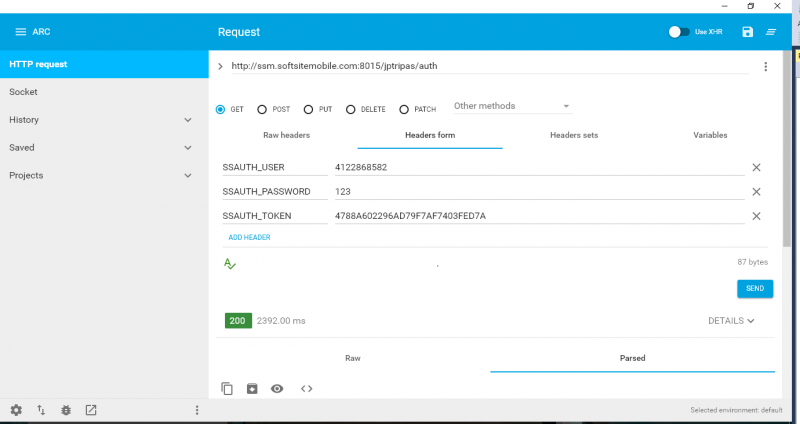Click the 123 password value field
The width and height of the screenshot is (800, 424).
[x=539, y=192]
